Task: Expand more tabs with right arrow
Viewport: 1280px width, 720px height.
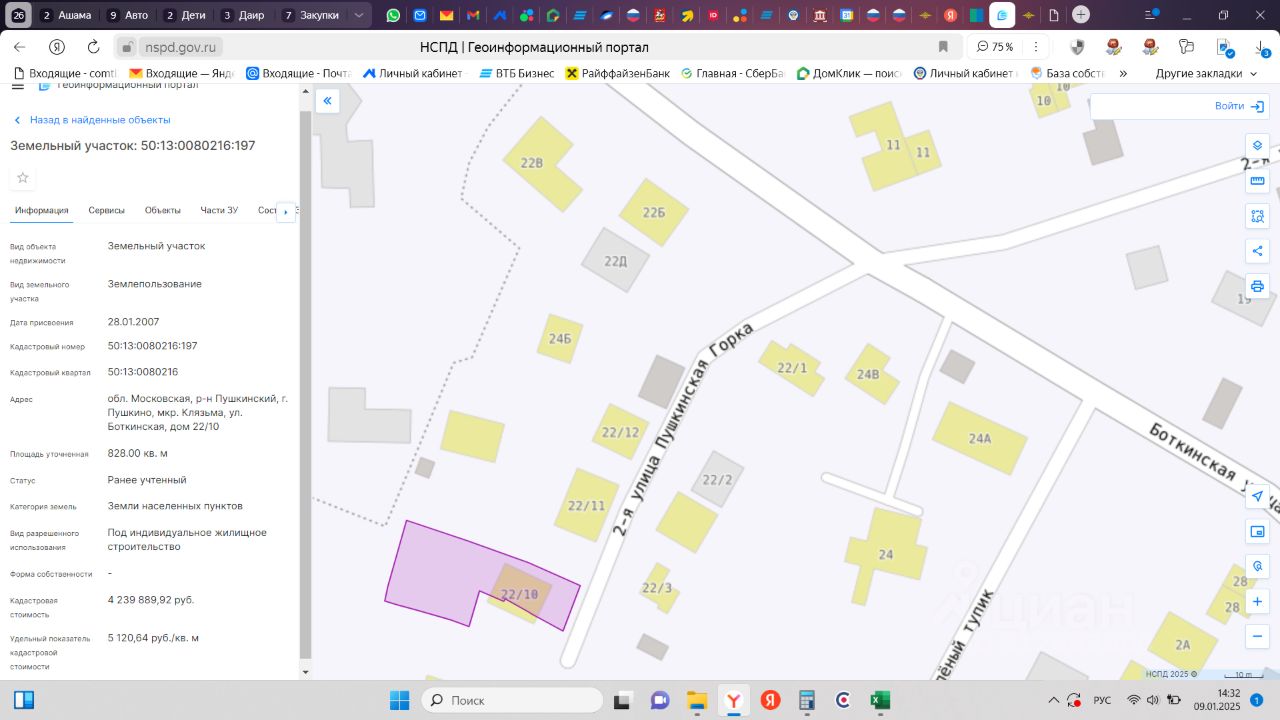Action: [286, 211]
